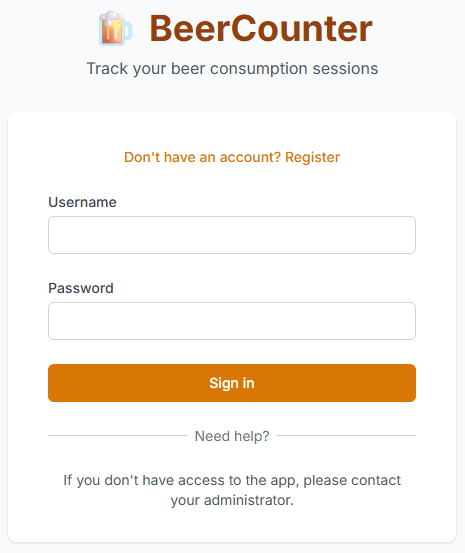Click the "your administrator." text line

click(232, 500)
